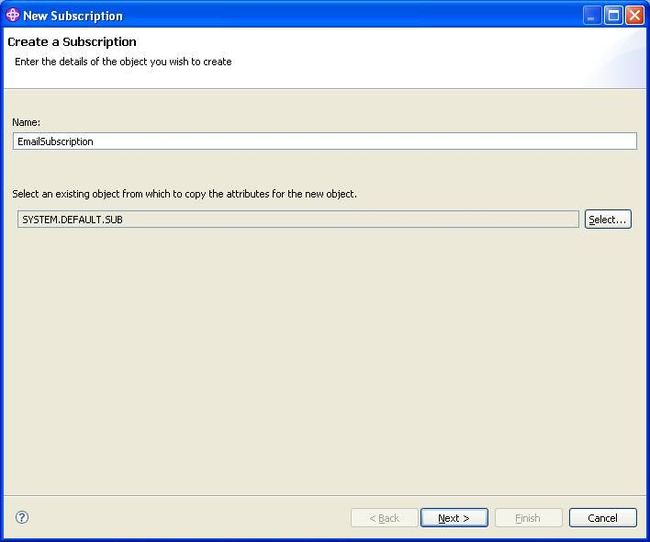Focus the Name input field

[x=325, y=141]
